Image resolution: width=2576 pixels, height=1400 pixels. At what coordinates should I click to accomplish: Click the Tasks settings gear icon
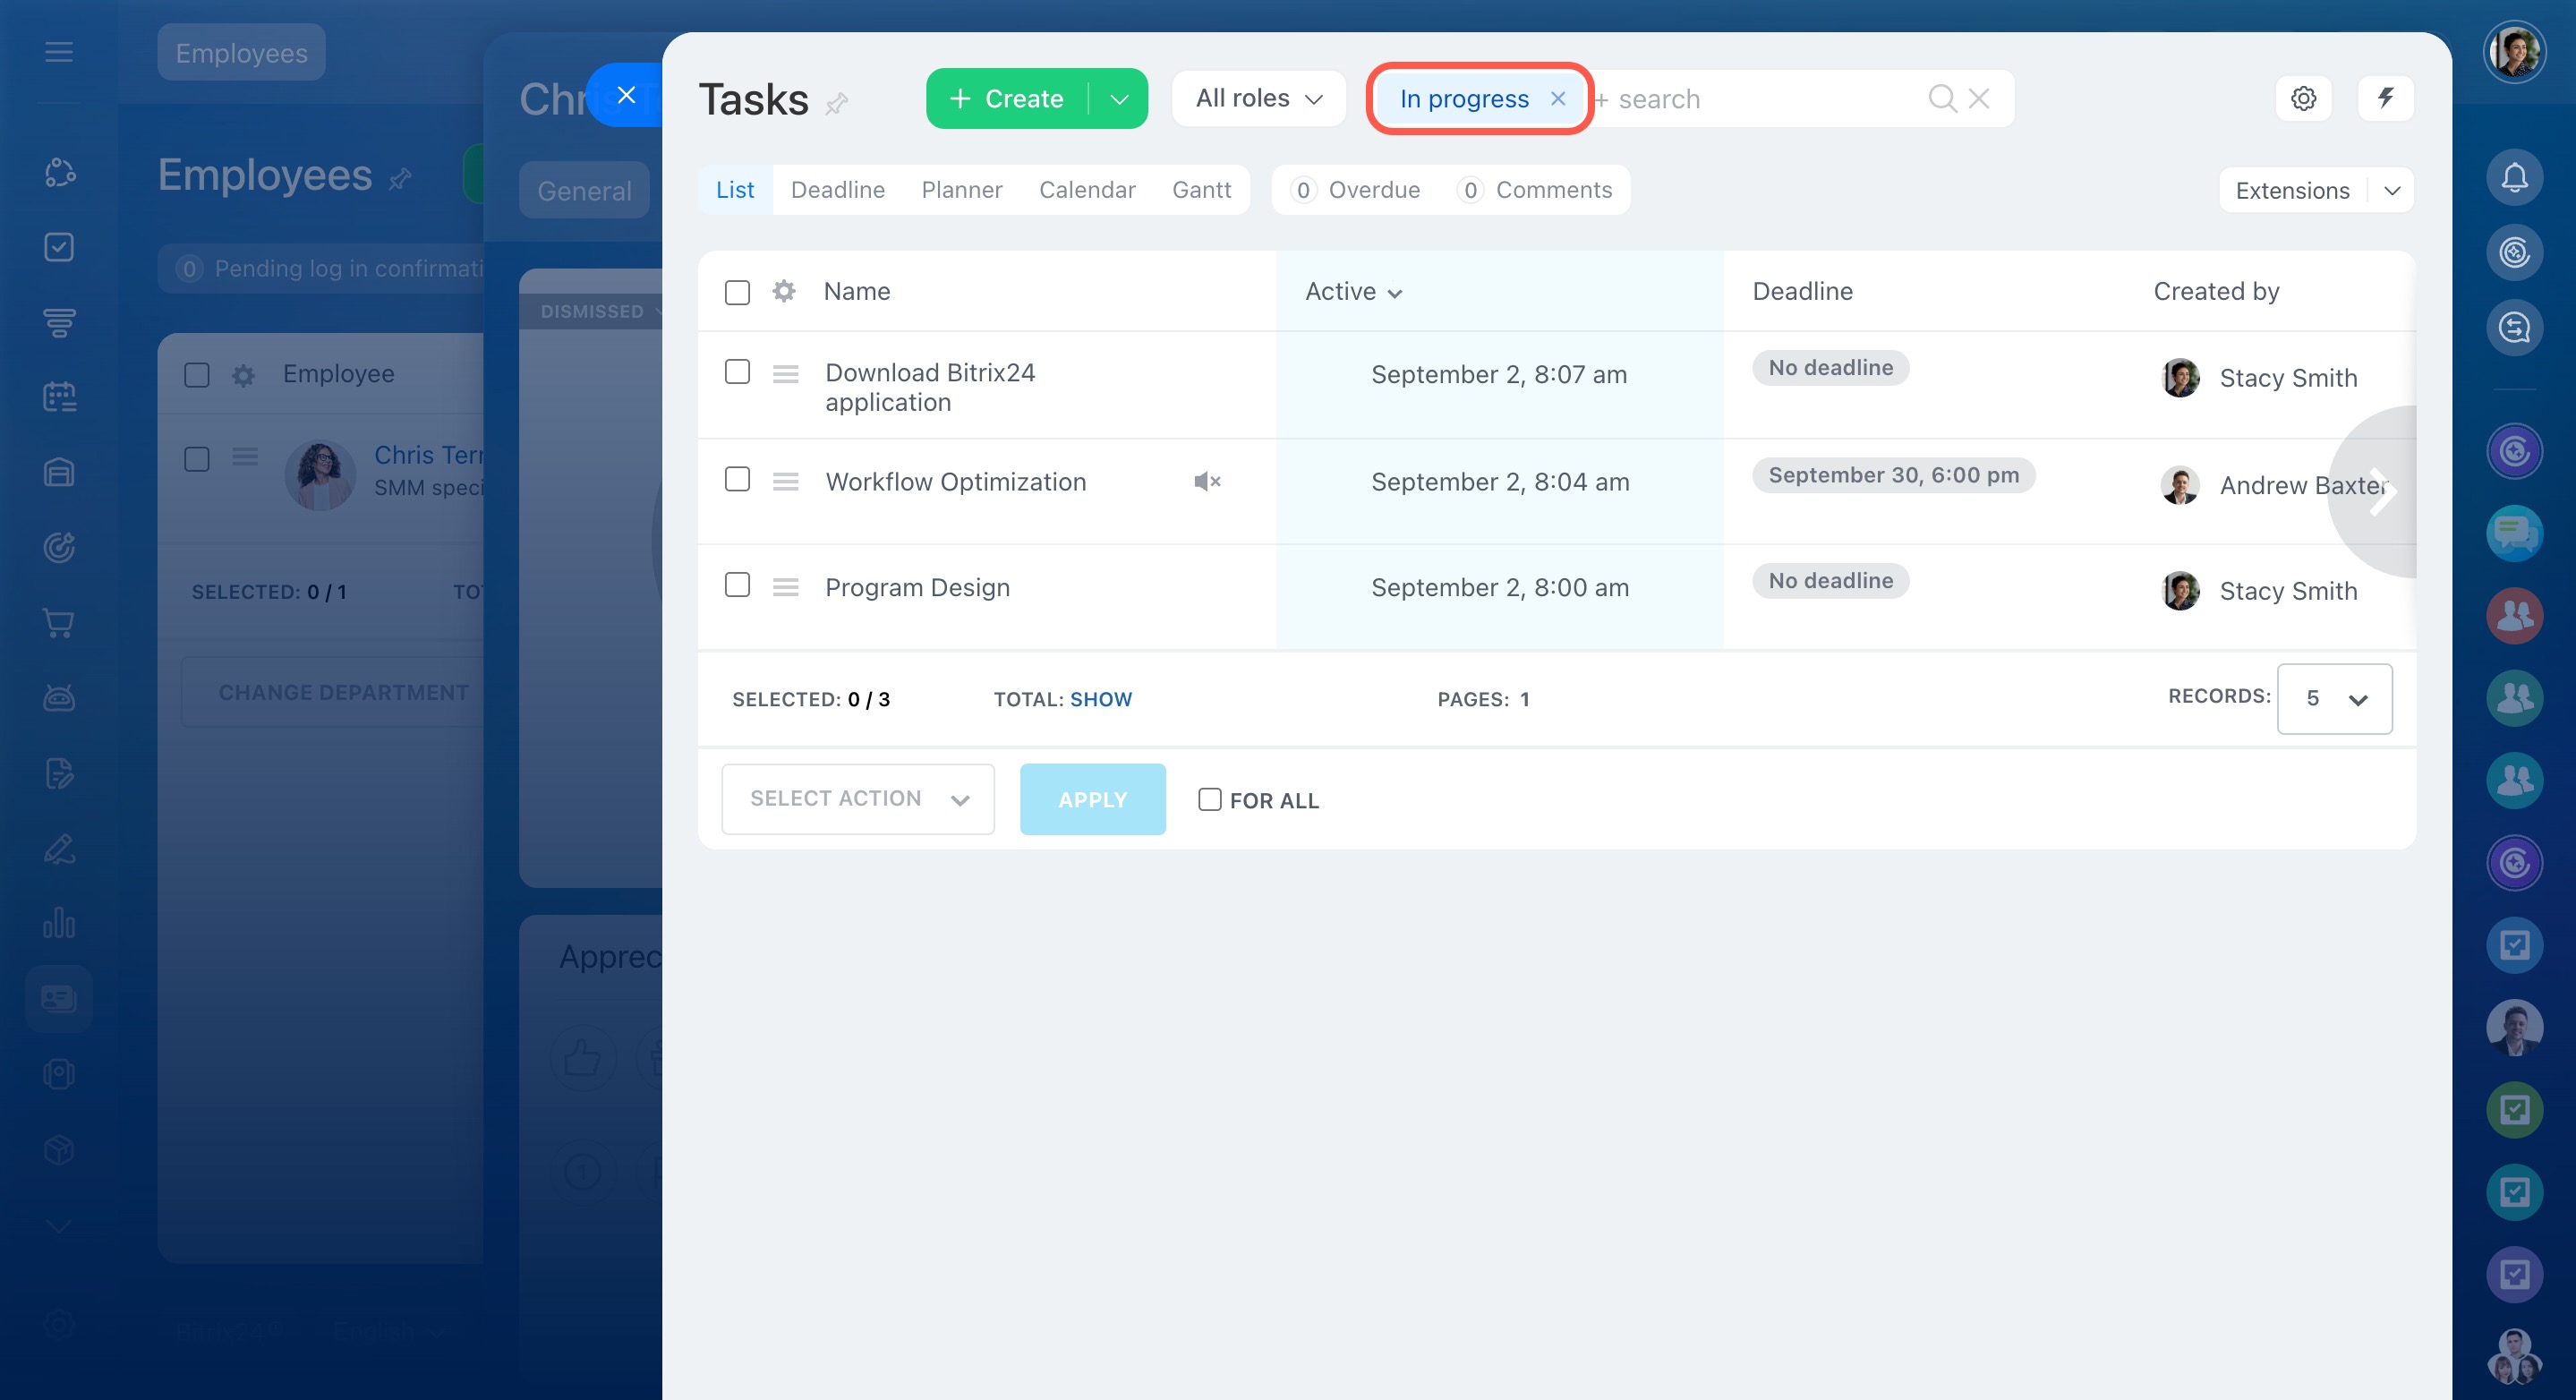click(2303, 98)
